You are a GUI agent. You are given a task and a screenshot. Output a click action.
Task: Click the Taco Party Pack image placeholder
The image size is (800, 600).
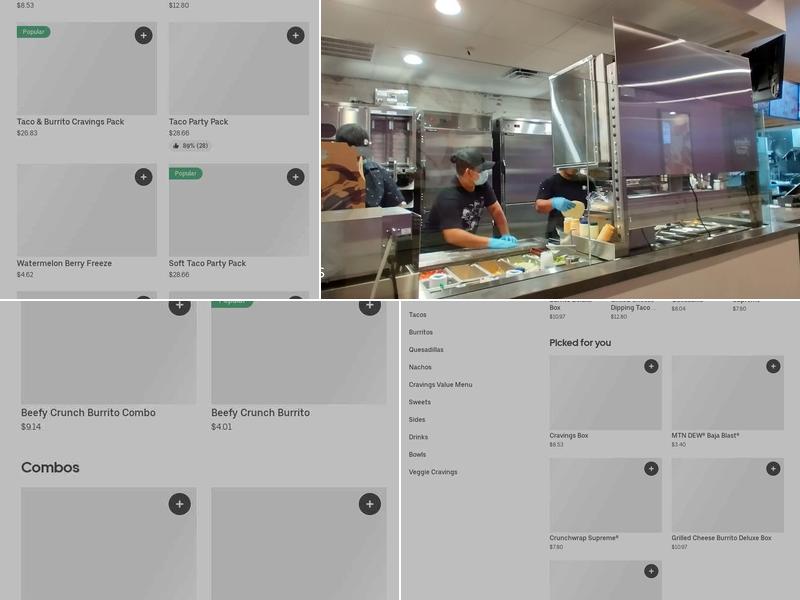tap(239, 68)
